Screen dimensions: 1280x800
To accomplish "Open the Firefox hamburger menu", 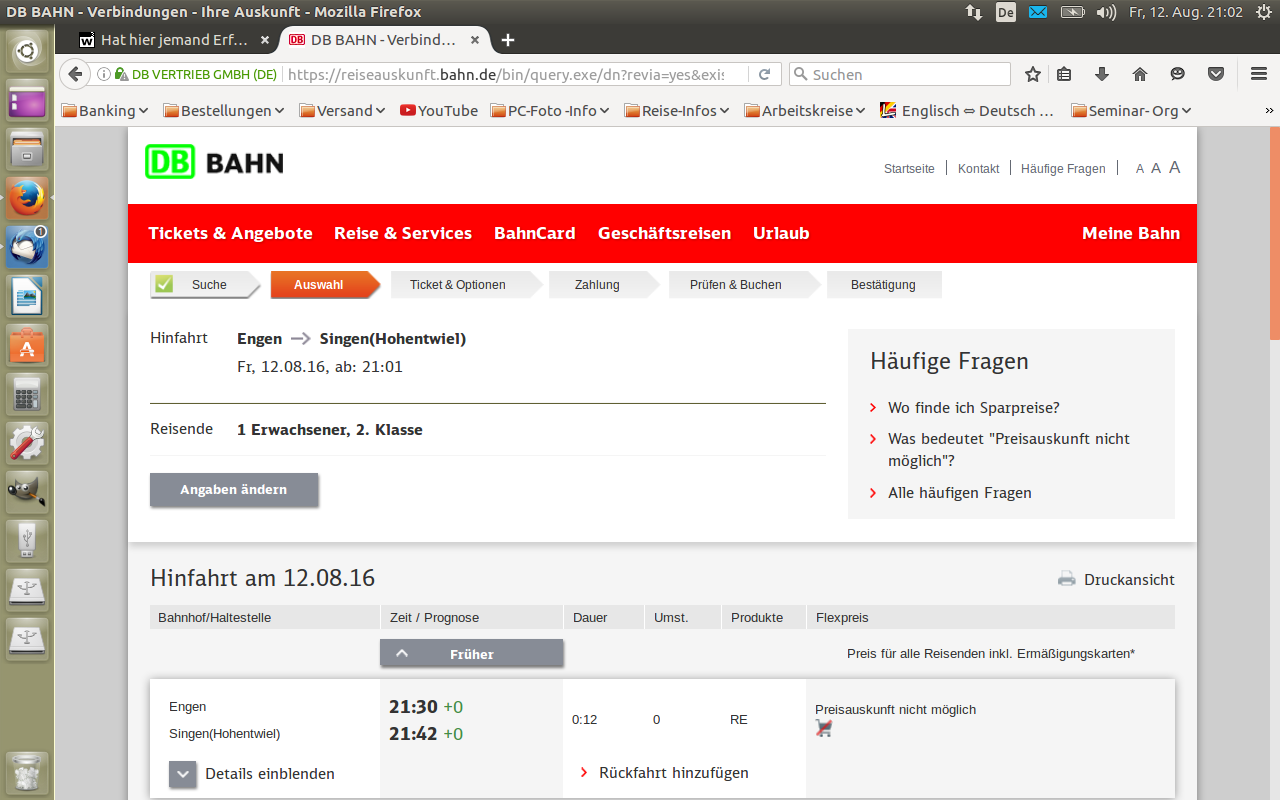I will 1259,74.
